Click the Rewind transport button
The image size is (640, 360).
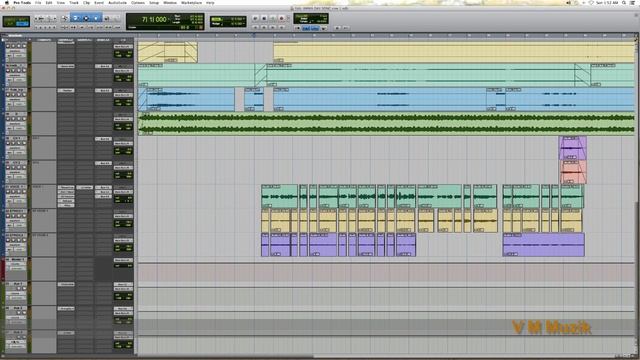tap(264, 27)
